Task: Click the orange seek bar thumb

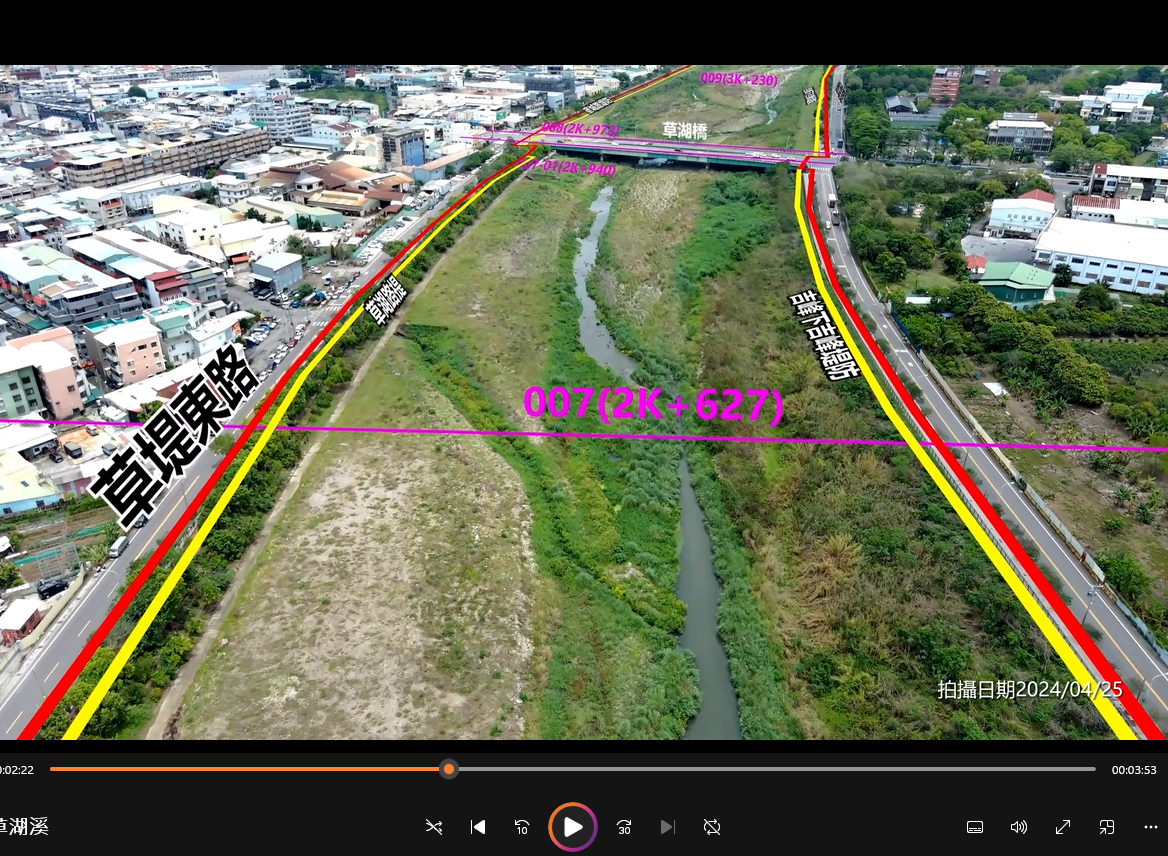Action: coord(449,769)
